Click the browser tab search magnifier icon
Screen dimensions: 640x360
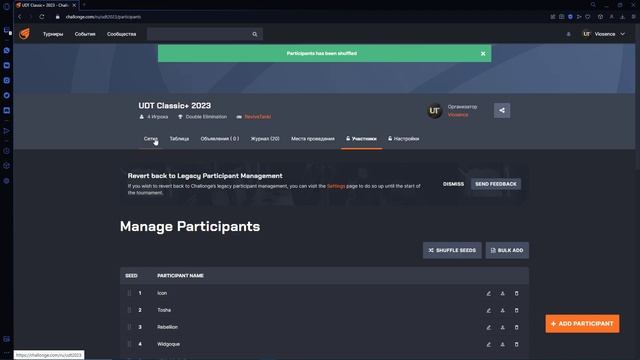coord(593,5)
